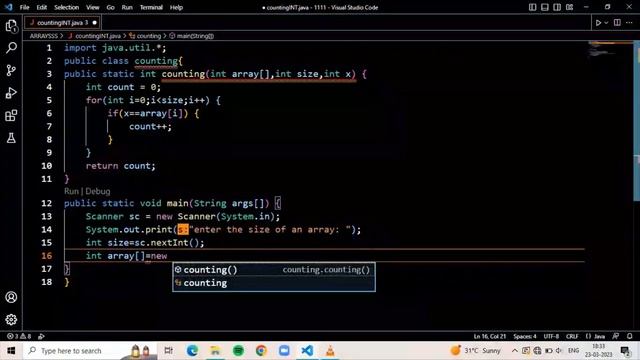Open taskbar clock and date
Viewport: 640px width, 360px height.
pos(598,351)
